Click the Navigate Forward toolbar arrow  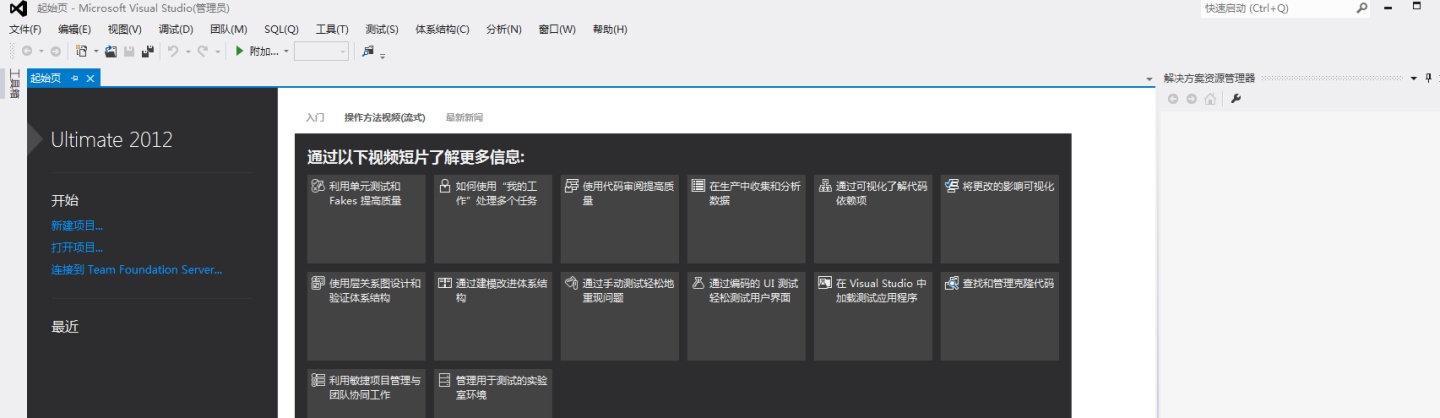click(55, 51)
